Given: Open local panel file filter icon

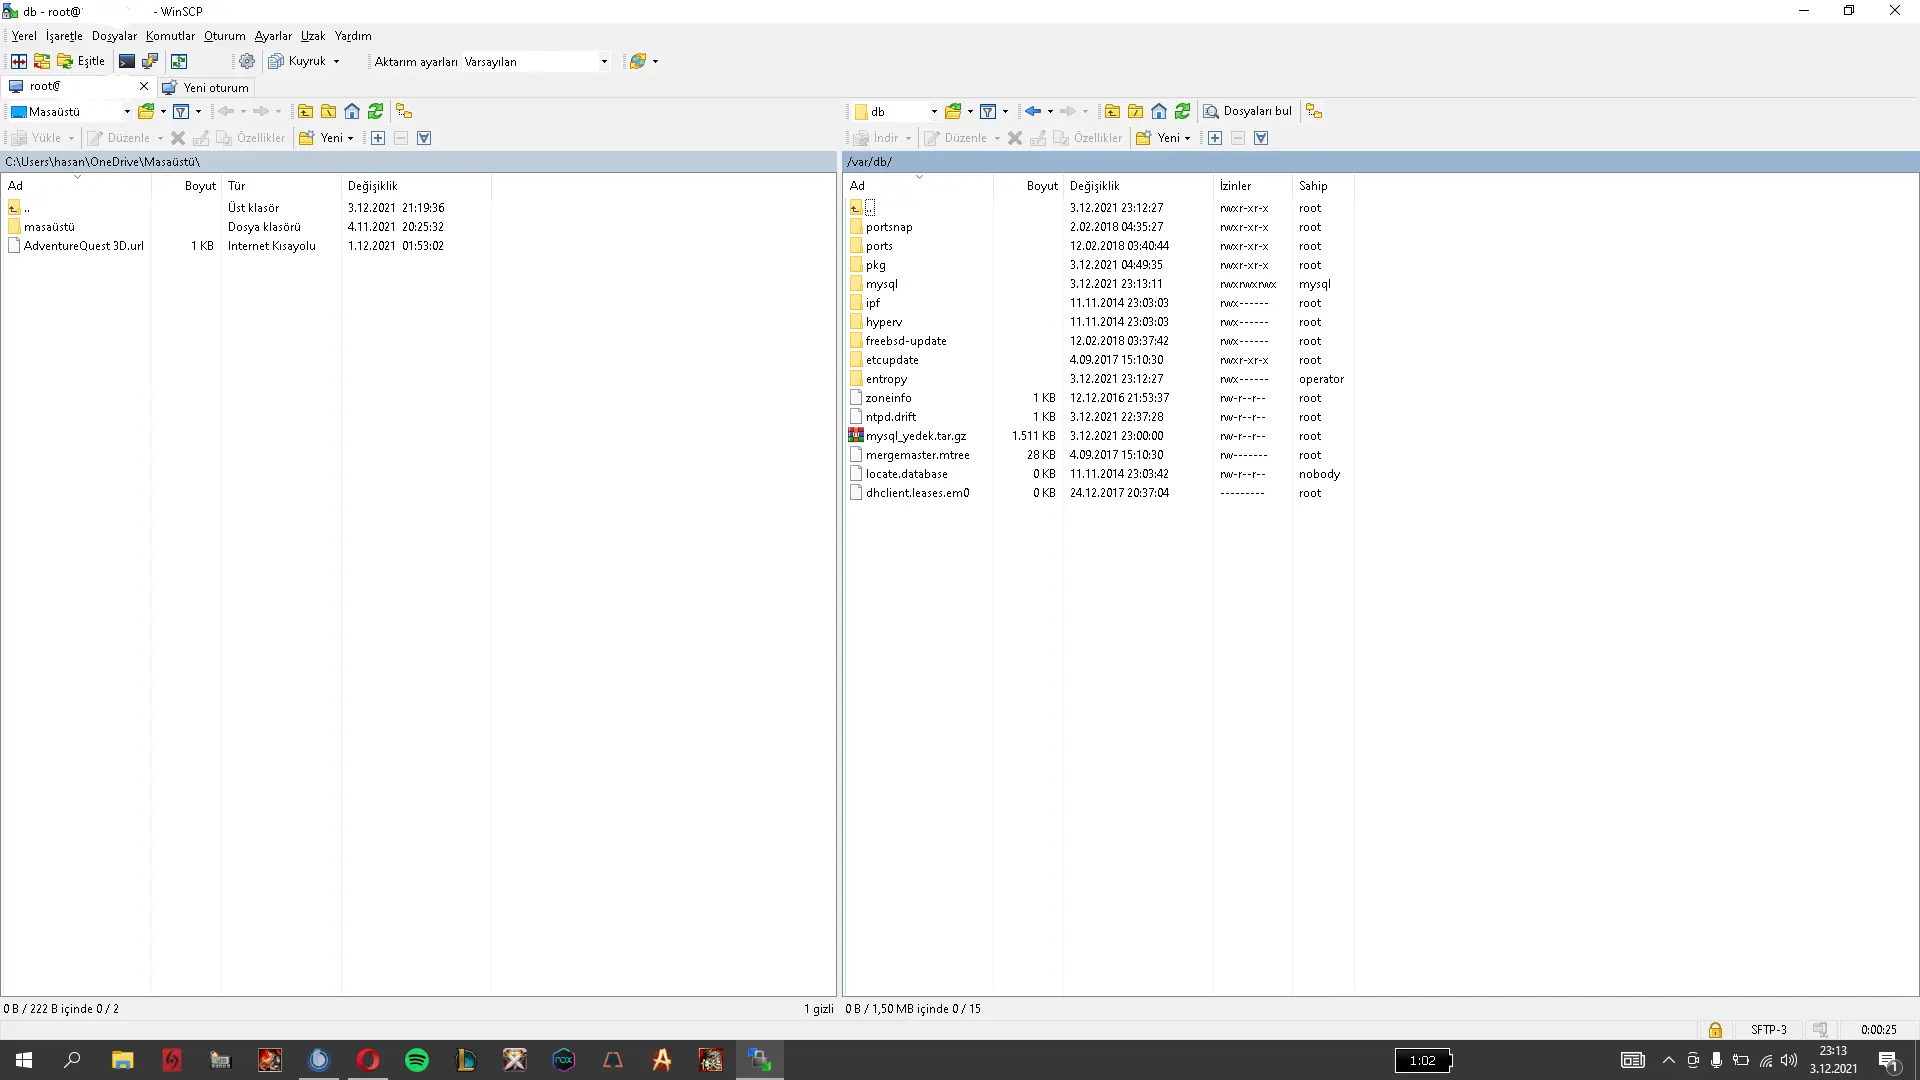Looking at the screenshot, I should 181,111.
